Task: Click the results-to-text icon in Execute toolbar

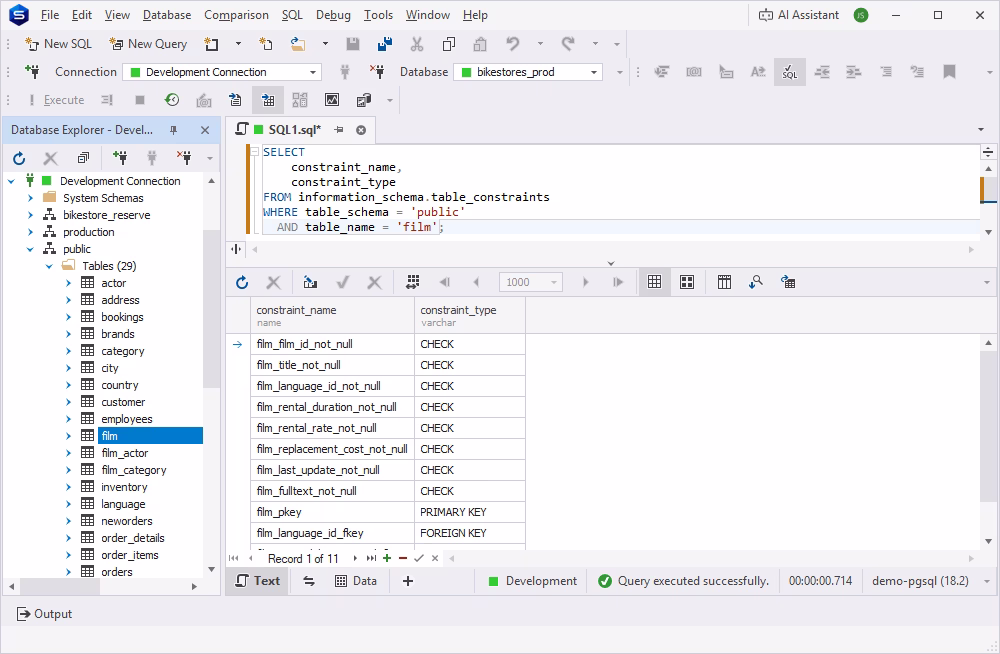Action: pos(235,100)
